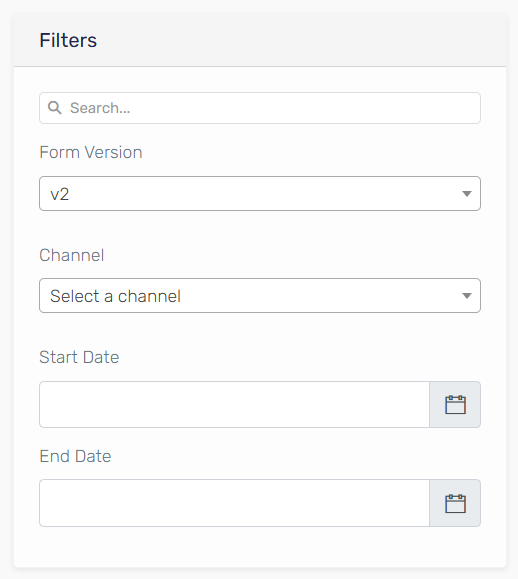Click the magnifying glass search icon
The height and width of the screenshot is (579, 518).
[x=55, y=108]
